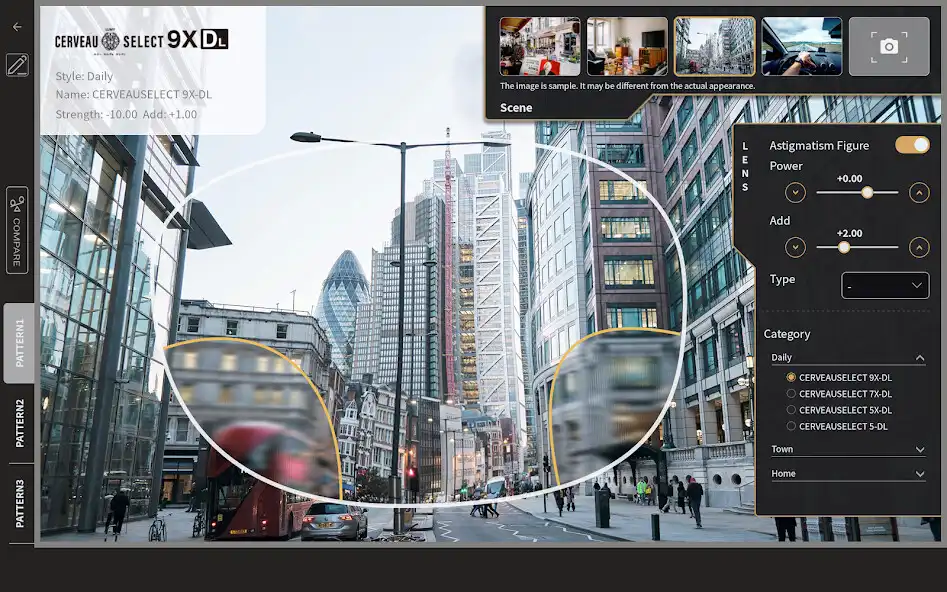Switch to the PATTERN3 tab
Viewport: 947px width, 592px height.
point(19,503)
